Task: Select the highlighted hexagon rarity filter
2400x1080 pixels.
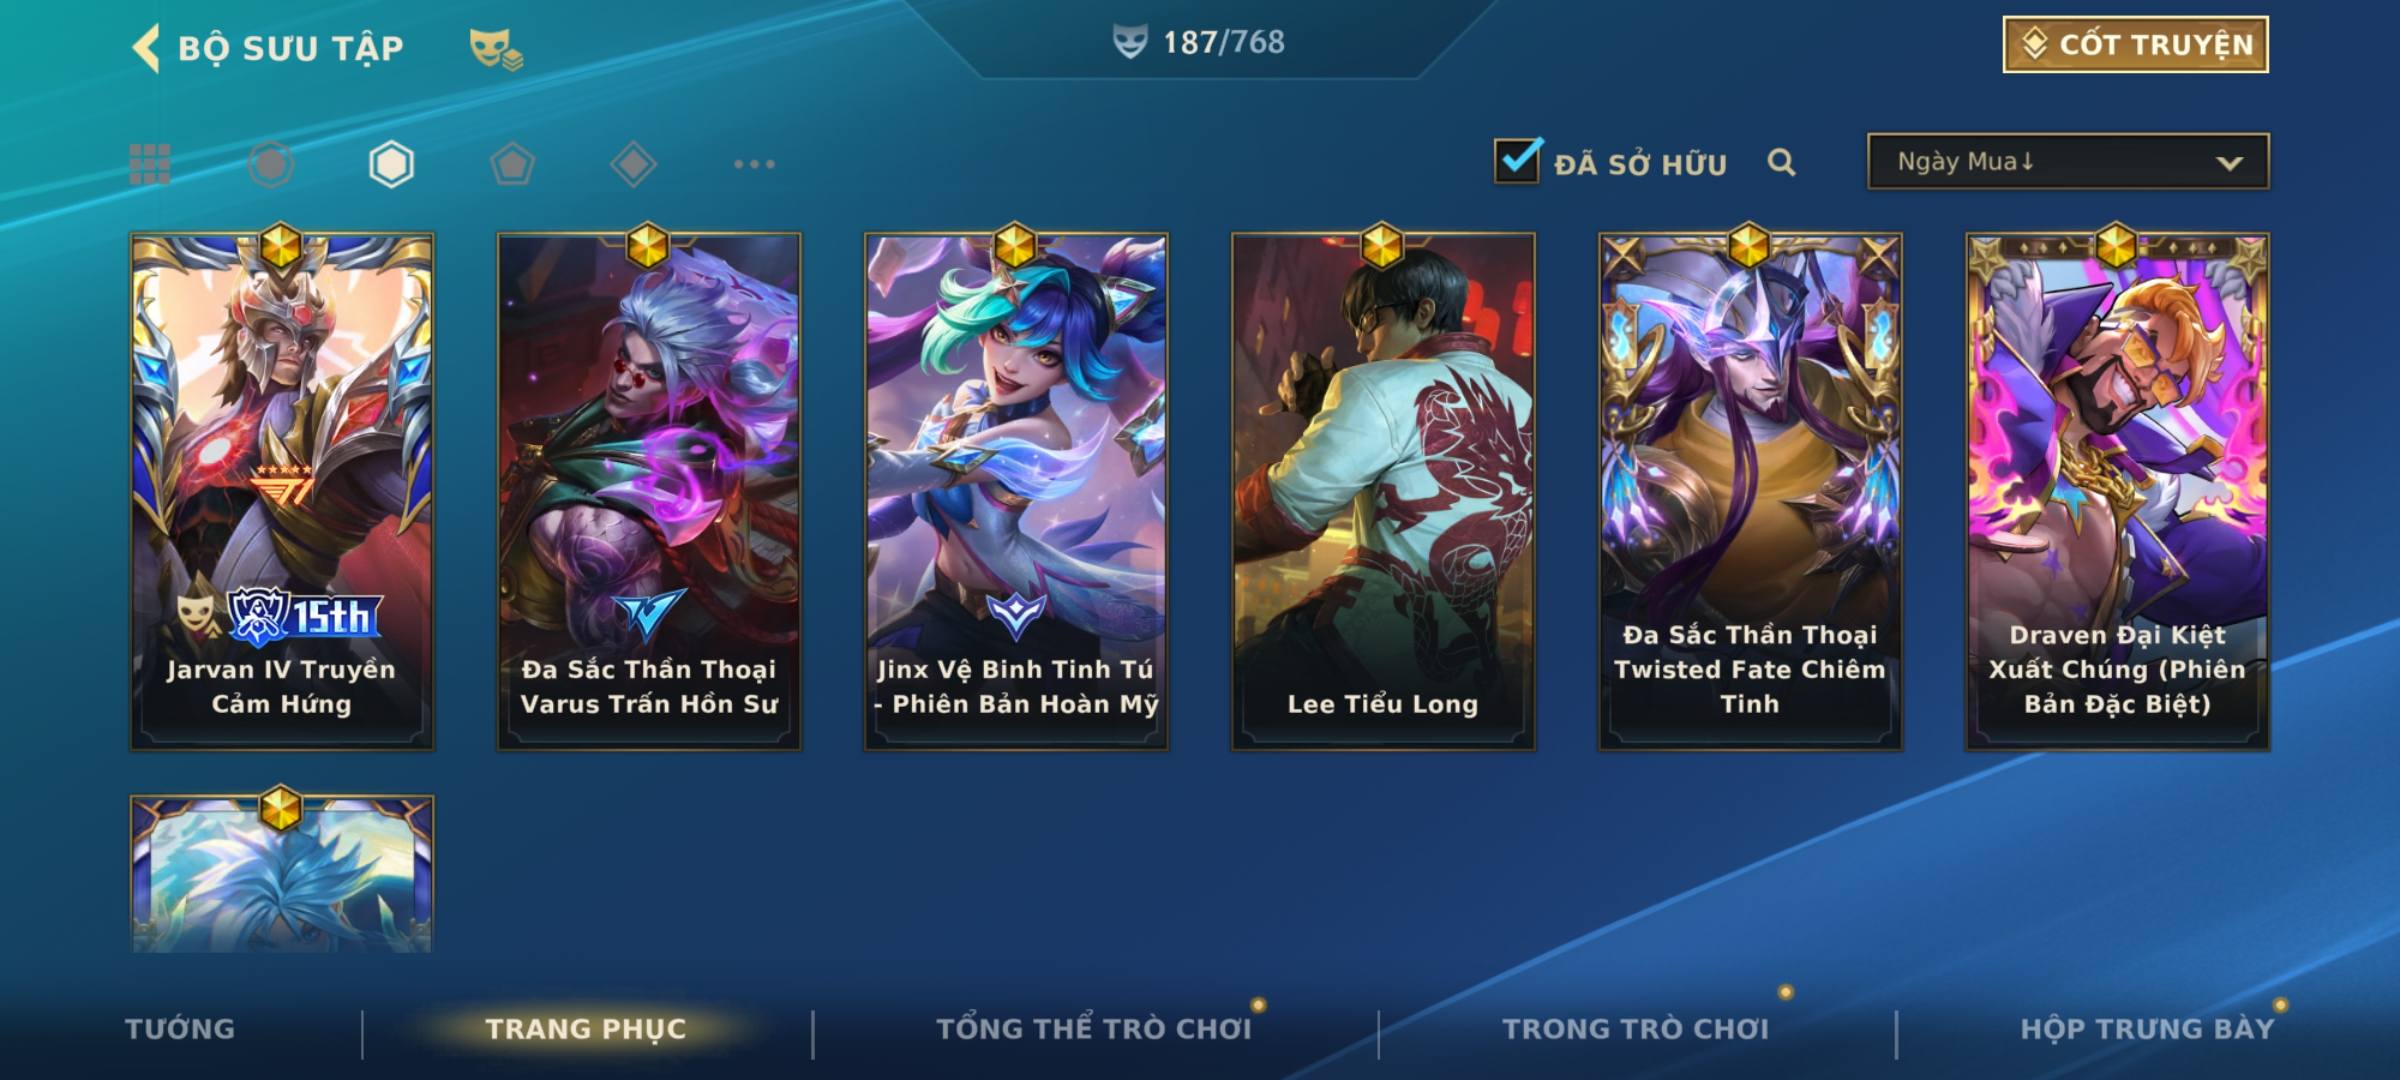Action: [391, 164]
